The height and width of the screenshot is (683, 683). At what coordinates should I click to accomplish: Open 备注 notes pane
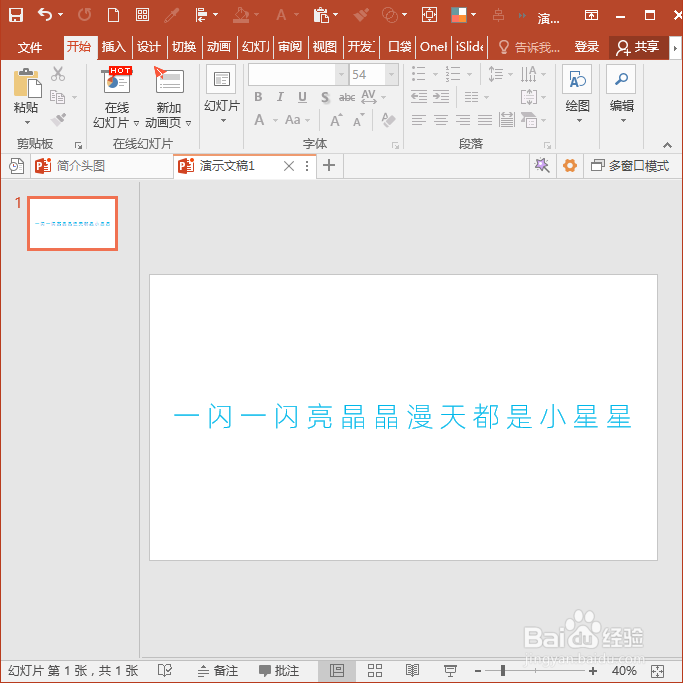click(x=218, y=670)
